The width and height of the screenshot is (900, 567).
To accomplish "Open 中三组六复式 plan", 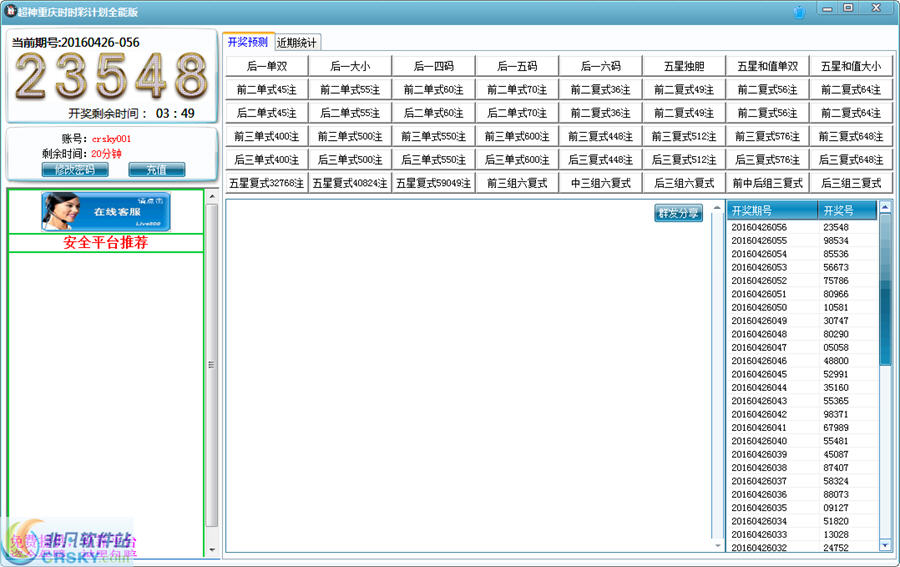I will [x=600, y=183].
